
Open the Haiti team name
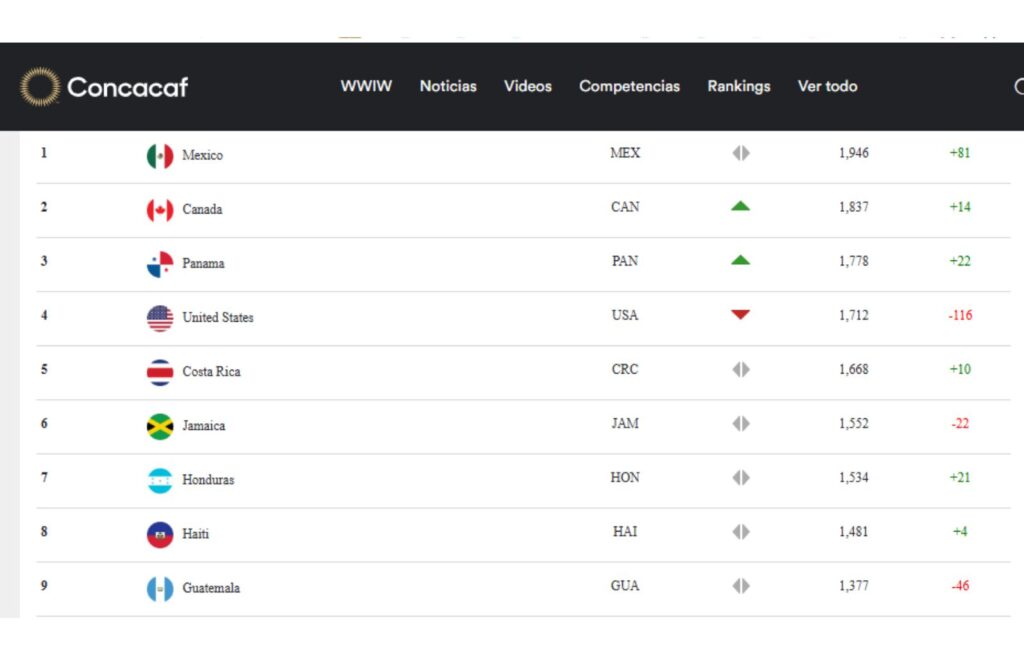tap(195, 534)
